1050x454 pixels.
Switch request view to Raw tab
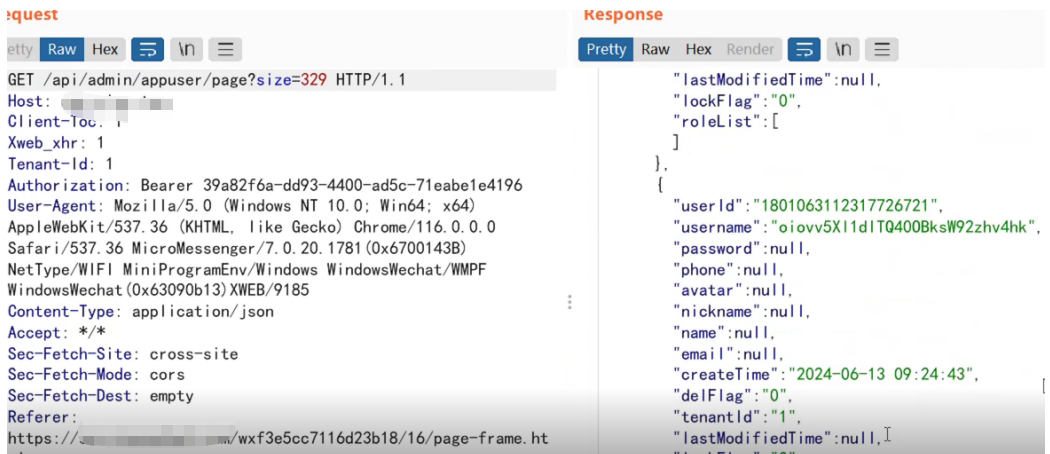[x=62, y=49]
